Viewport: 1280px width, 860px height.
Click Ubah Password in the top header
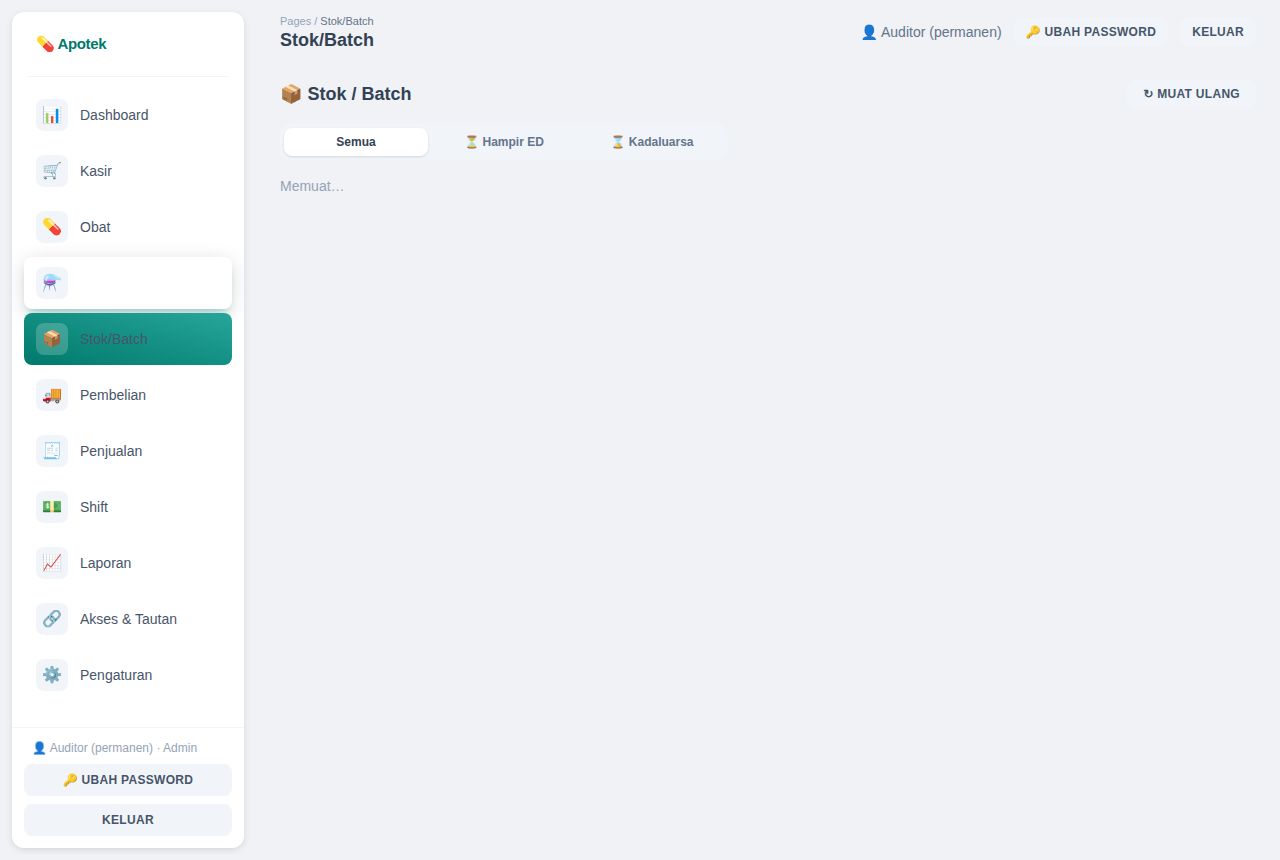point(1091,32)
